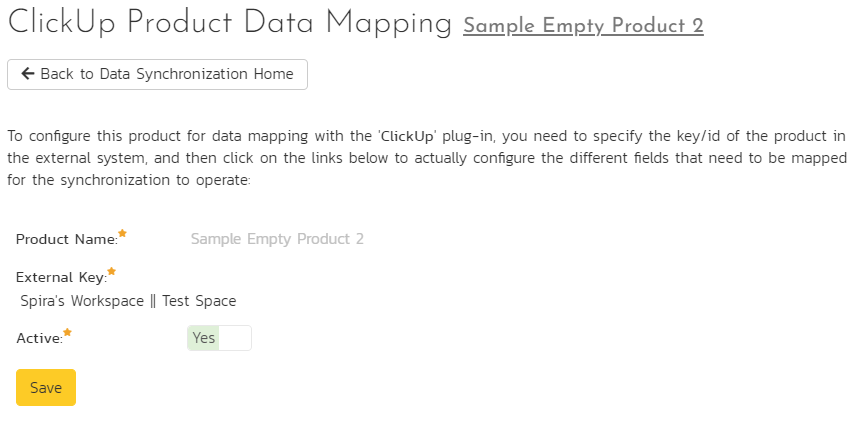Click the External Key label
This screenshot has width=860, height=423.
61,278
